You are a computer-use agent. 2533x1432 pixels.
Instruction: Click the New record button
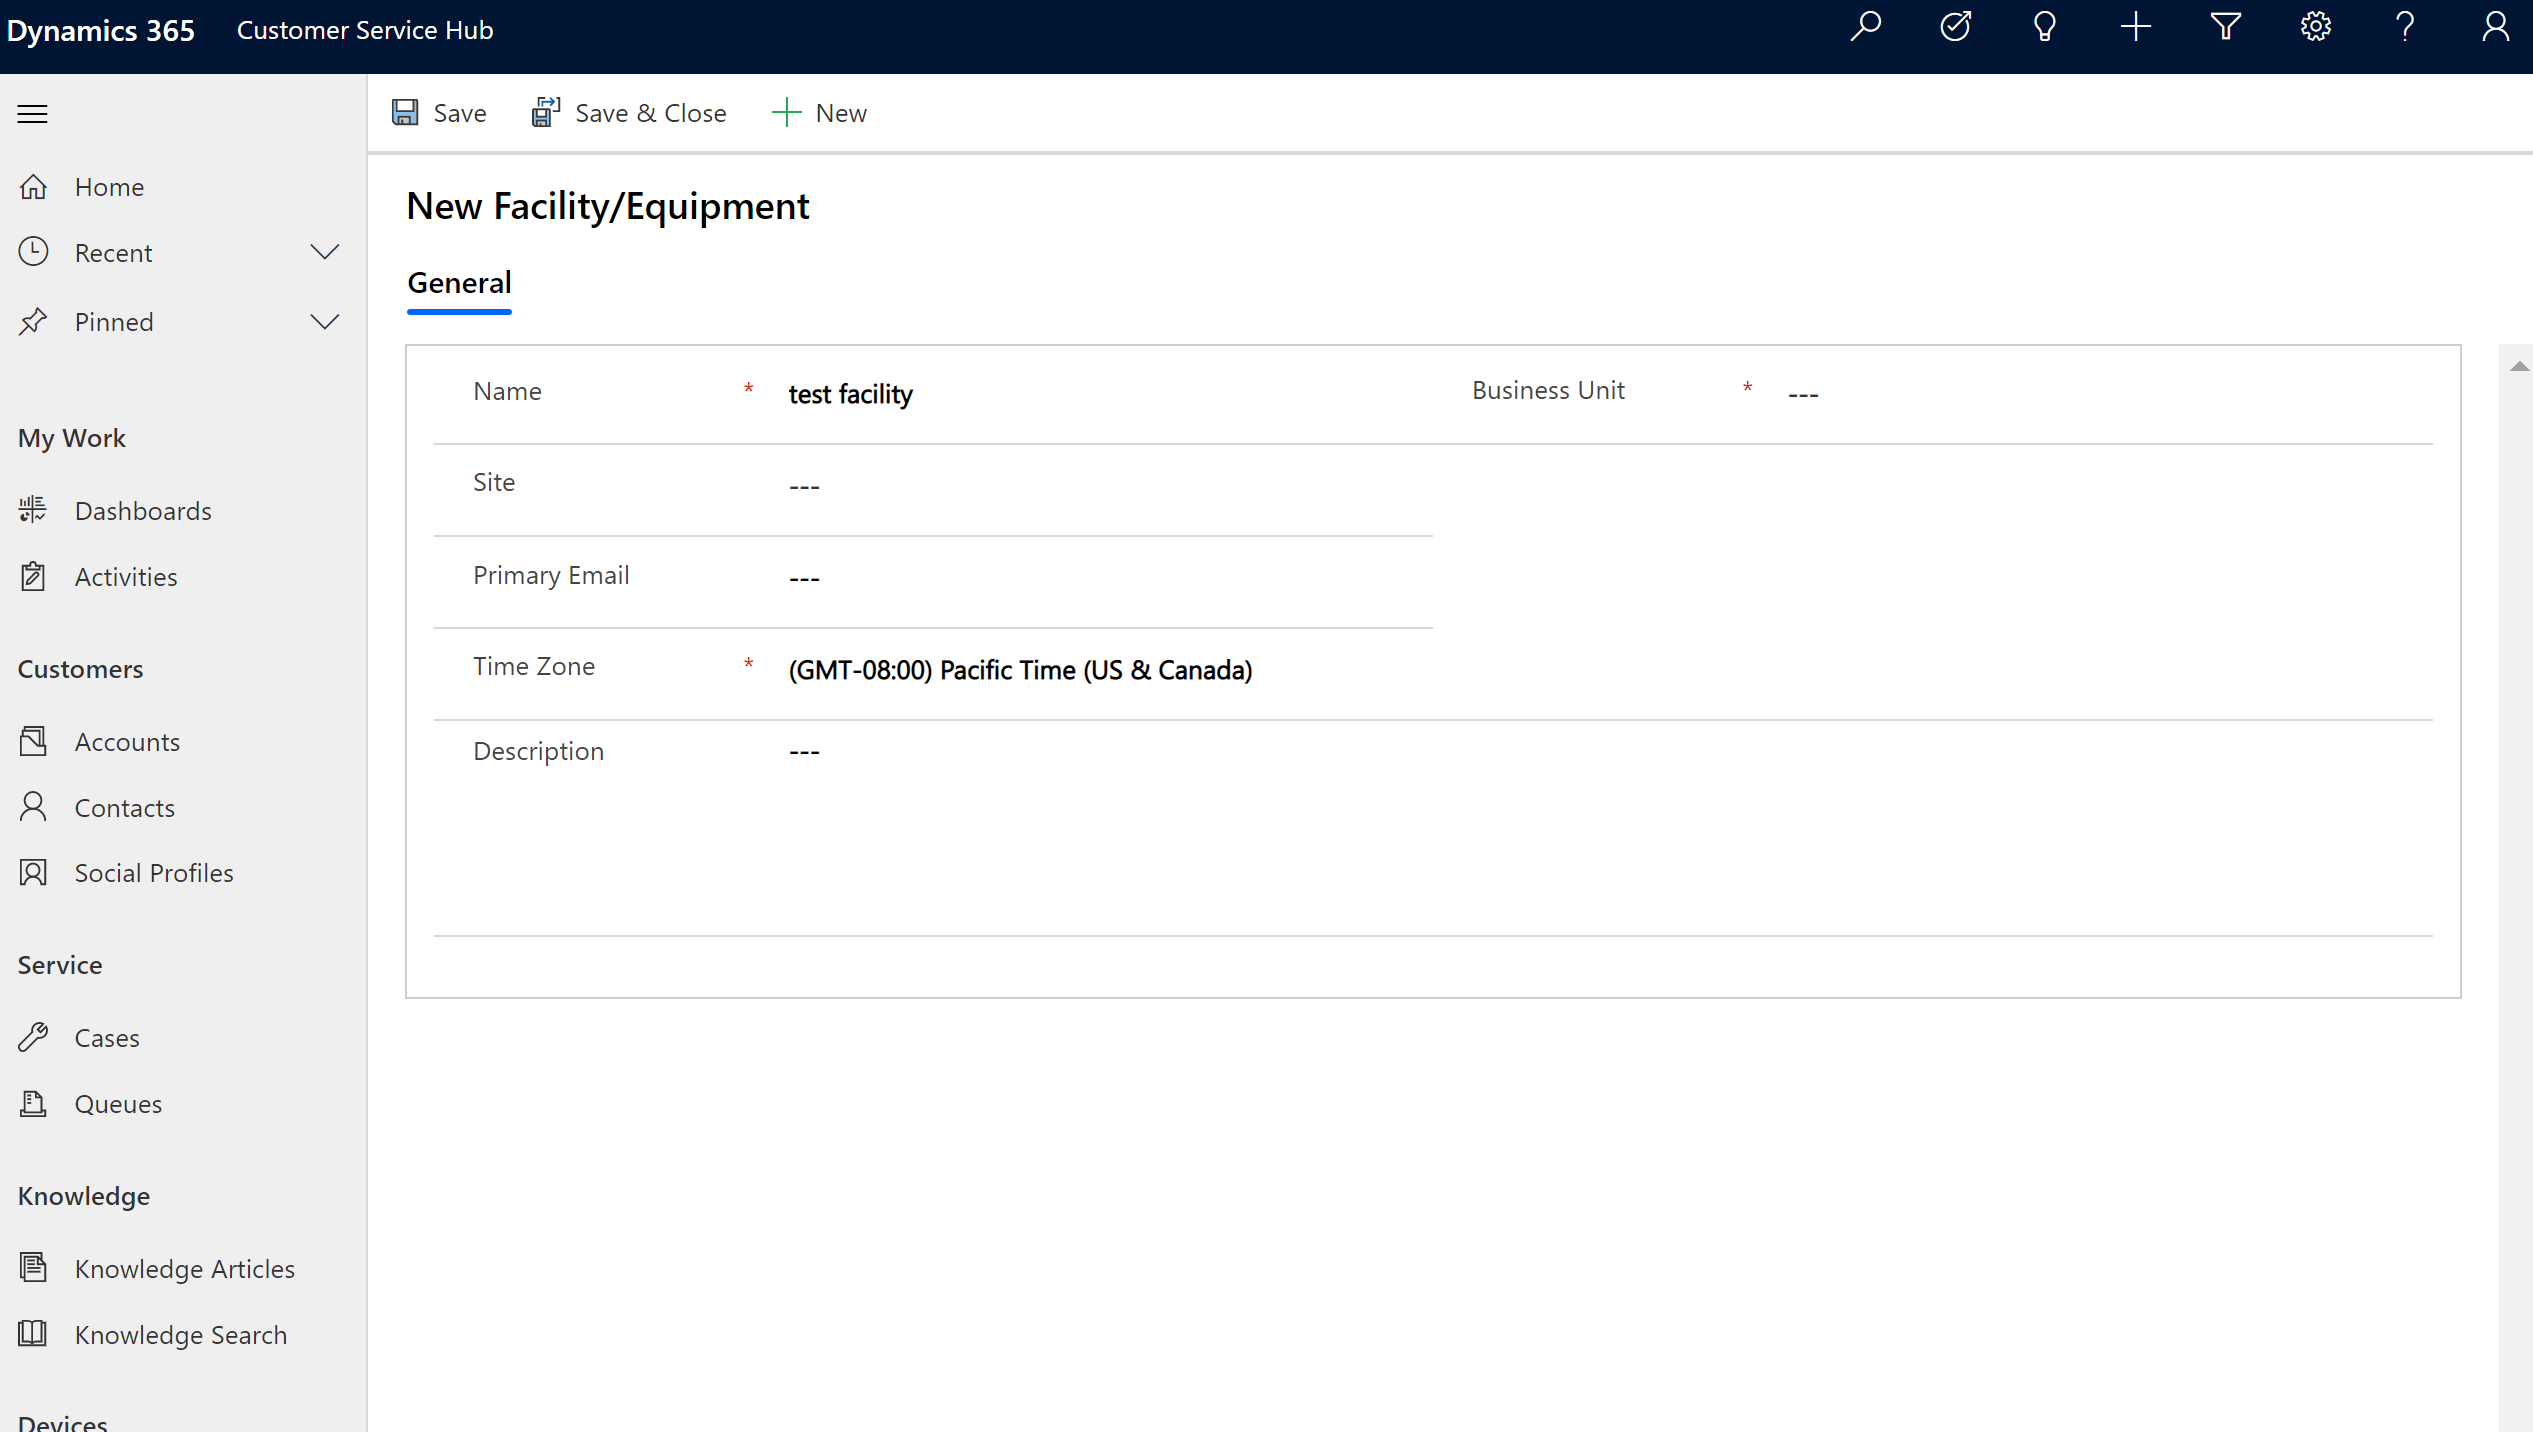coord(818,111)
